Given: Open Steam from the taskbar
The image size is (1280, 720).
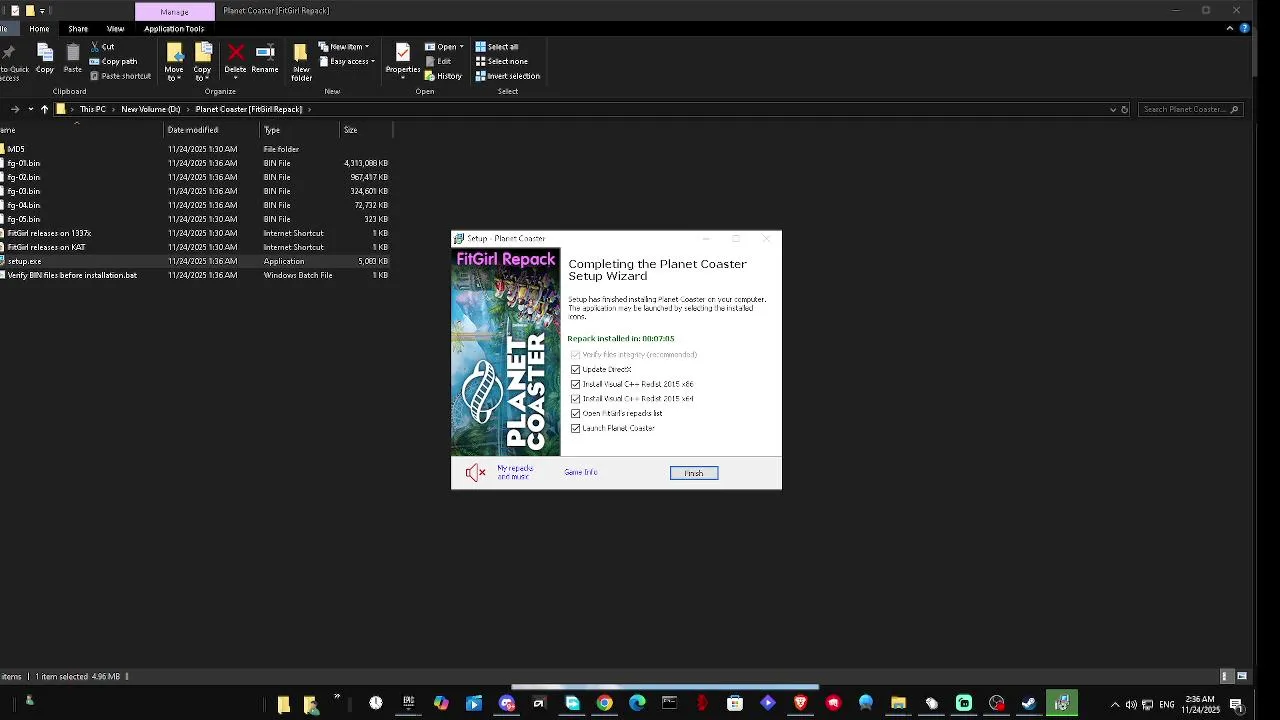Looking at the screenshot, I should pos(1029,703).
